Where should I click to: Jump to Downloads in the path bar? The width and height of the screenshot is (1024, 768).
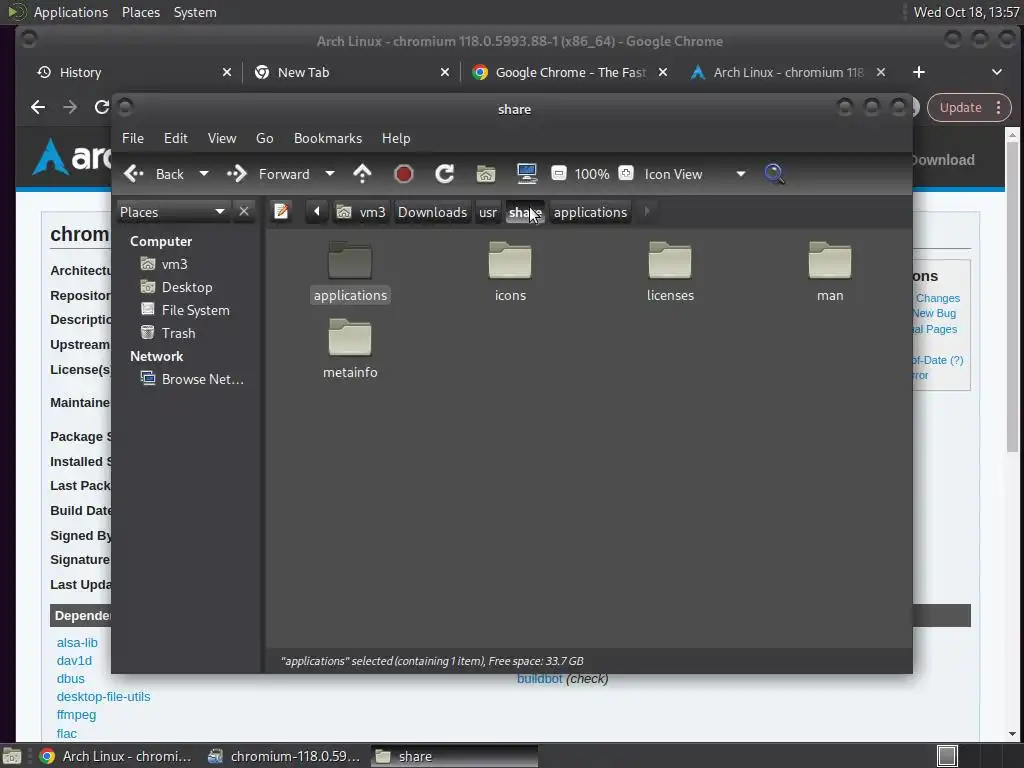point(432,212)
